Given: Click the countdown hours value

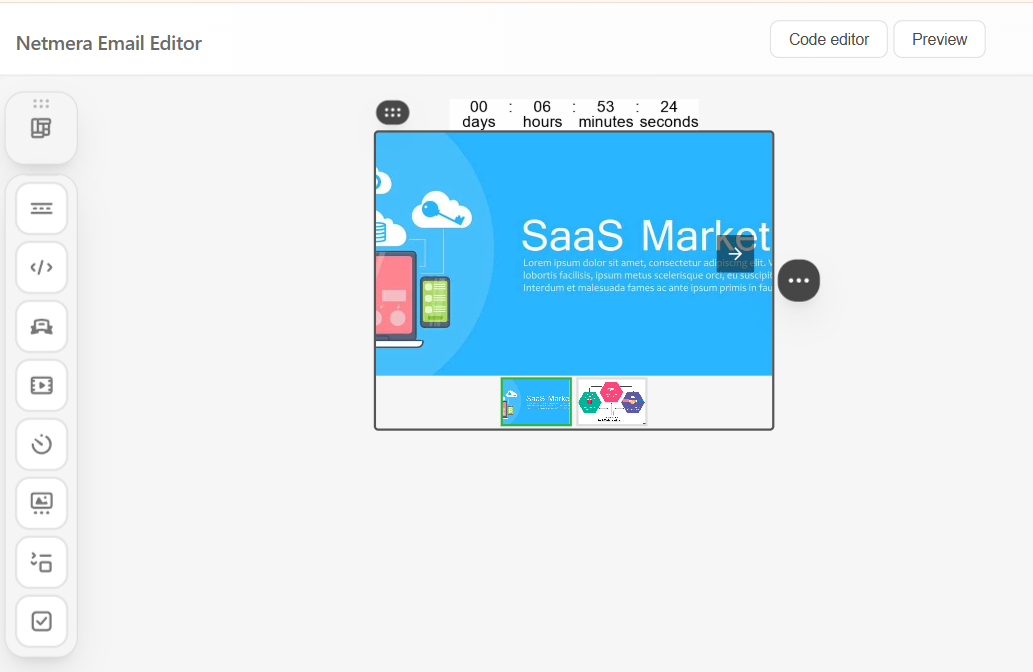Looking at the screenshot, I should pos(542,107).
